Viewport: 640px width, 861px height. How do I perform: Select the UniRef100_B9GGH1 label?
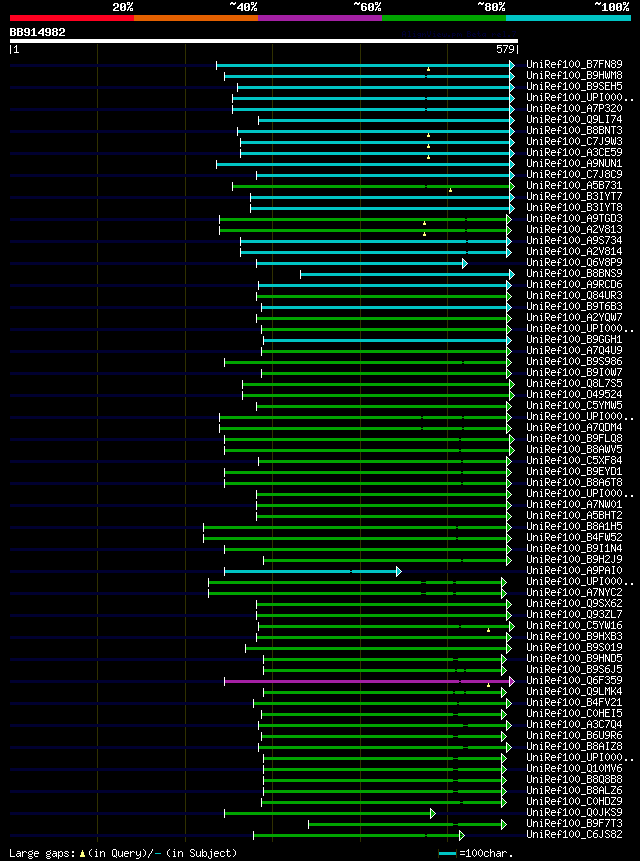[x=574, y=339]
